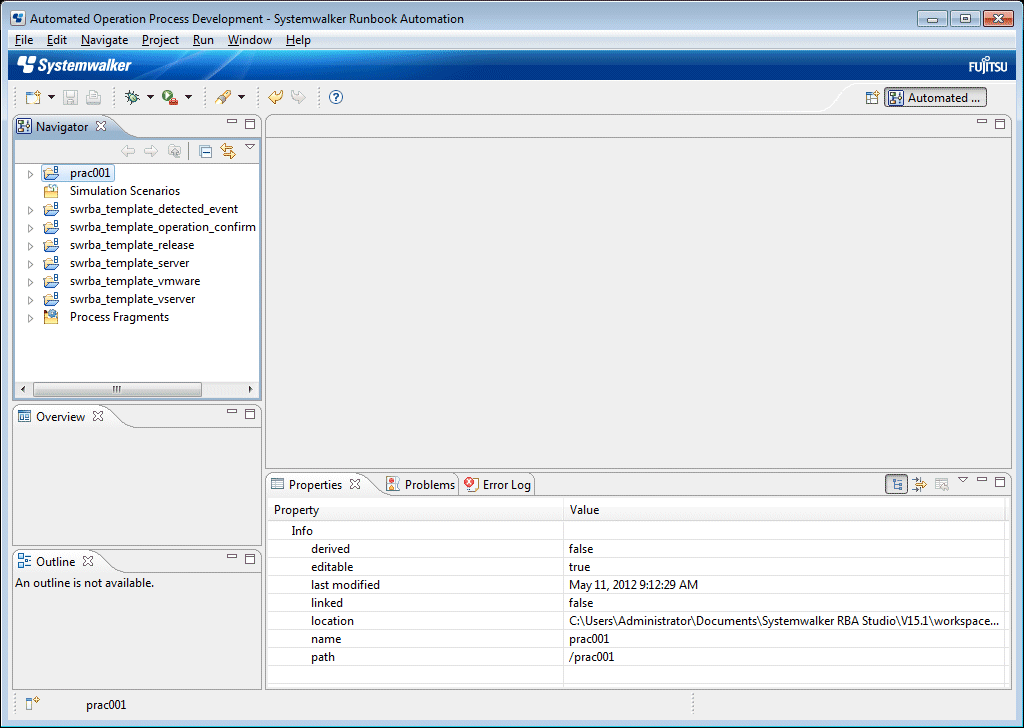This screenshot has width=1024, height=728.
Task: Open Help with the question mark icon
Action: pyautogui.click(x=336, y=97)
